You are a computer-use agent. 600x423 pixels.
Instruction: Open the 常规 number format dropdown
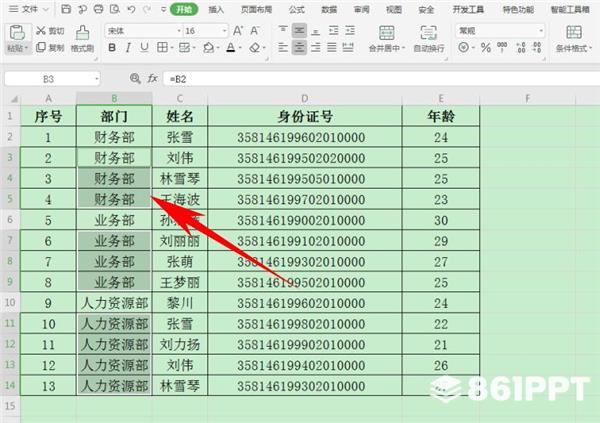click(541, 30)
